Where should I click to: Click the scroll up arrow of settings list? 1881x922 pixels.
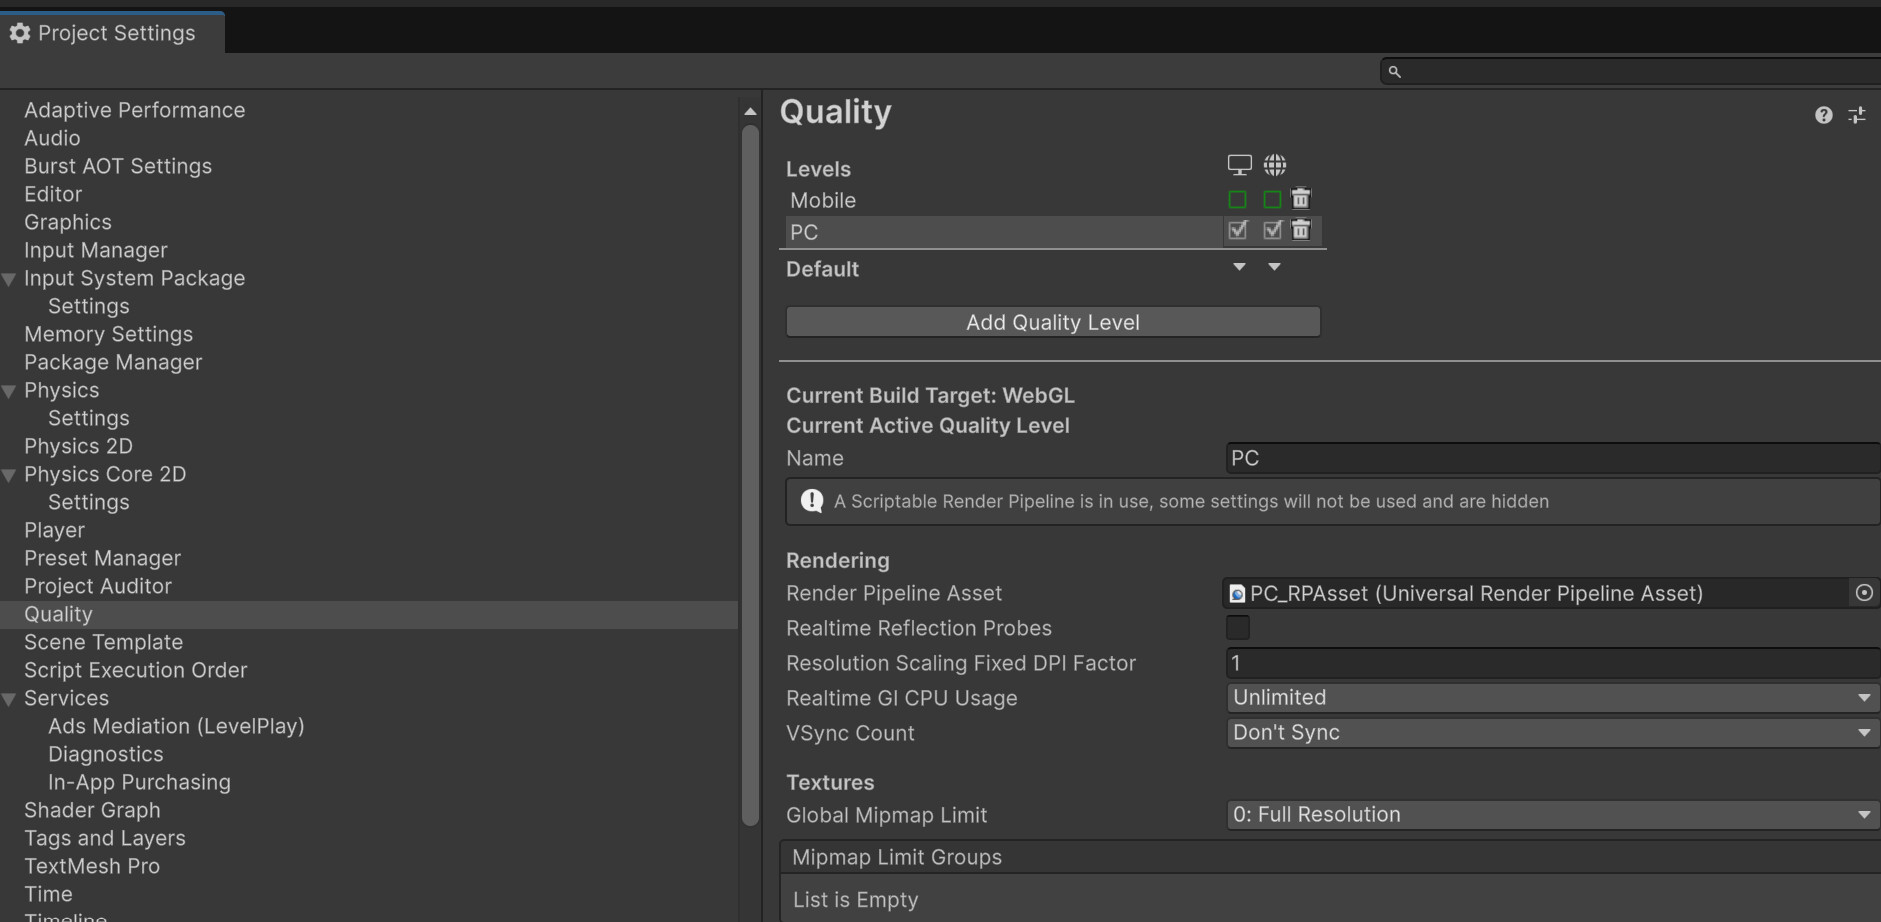[x=750, y=111]
